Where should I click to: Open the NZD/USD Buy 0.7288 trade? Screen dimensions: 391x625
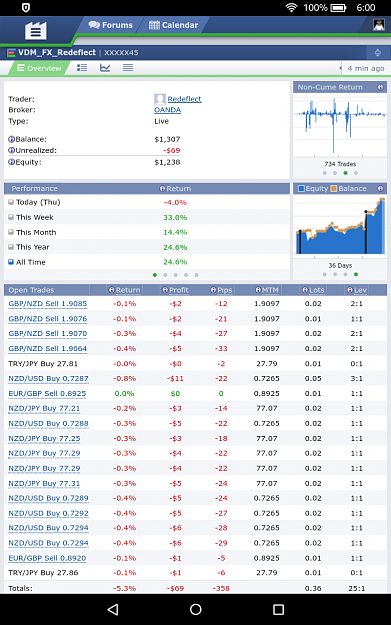tap(48, 423)
